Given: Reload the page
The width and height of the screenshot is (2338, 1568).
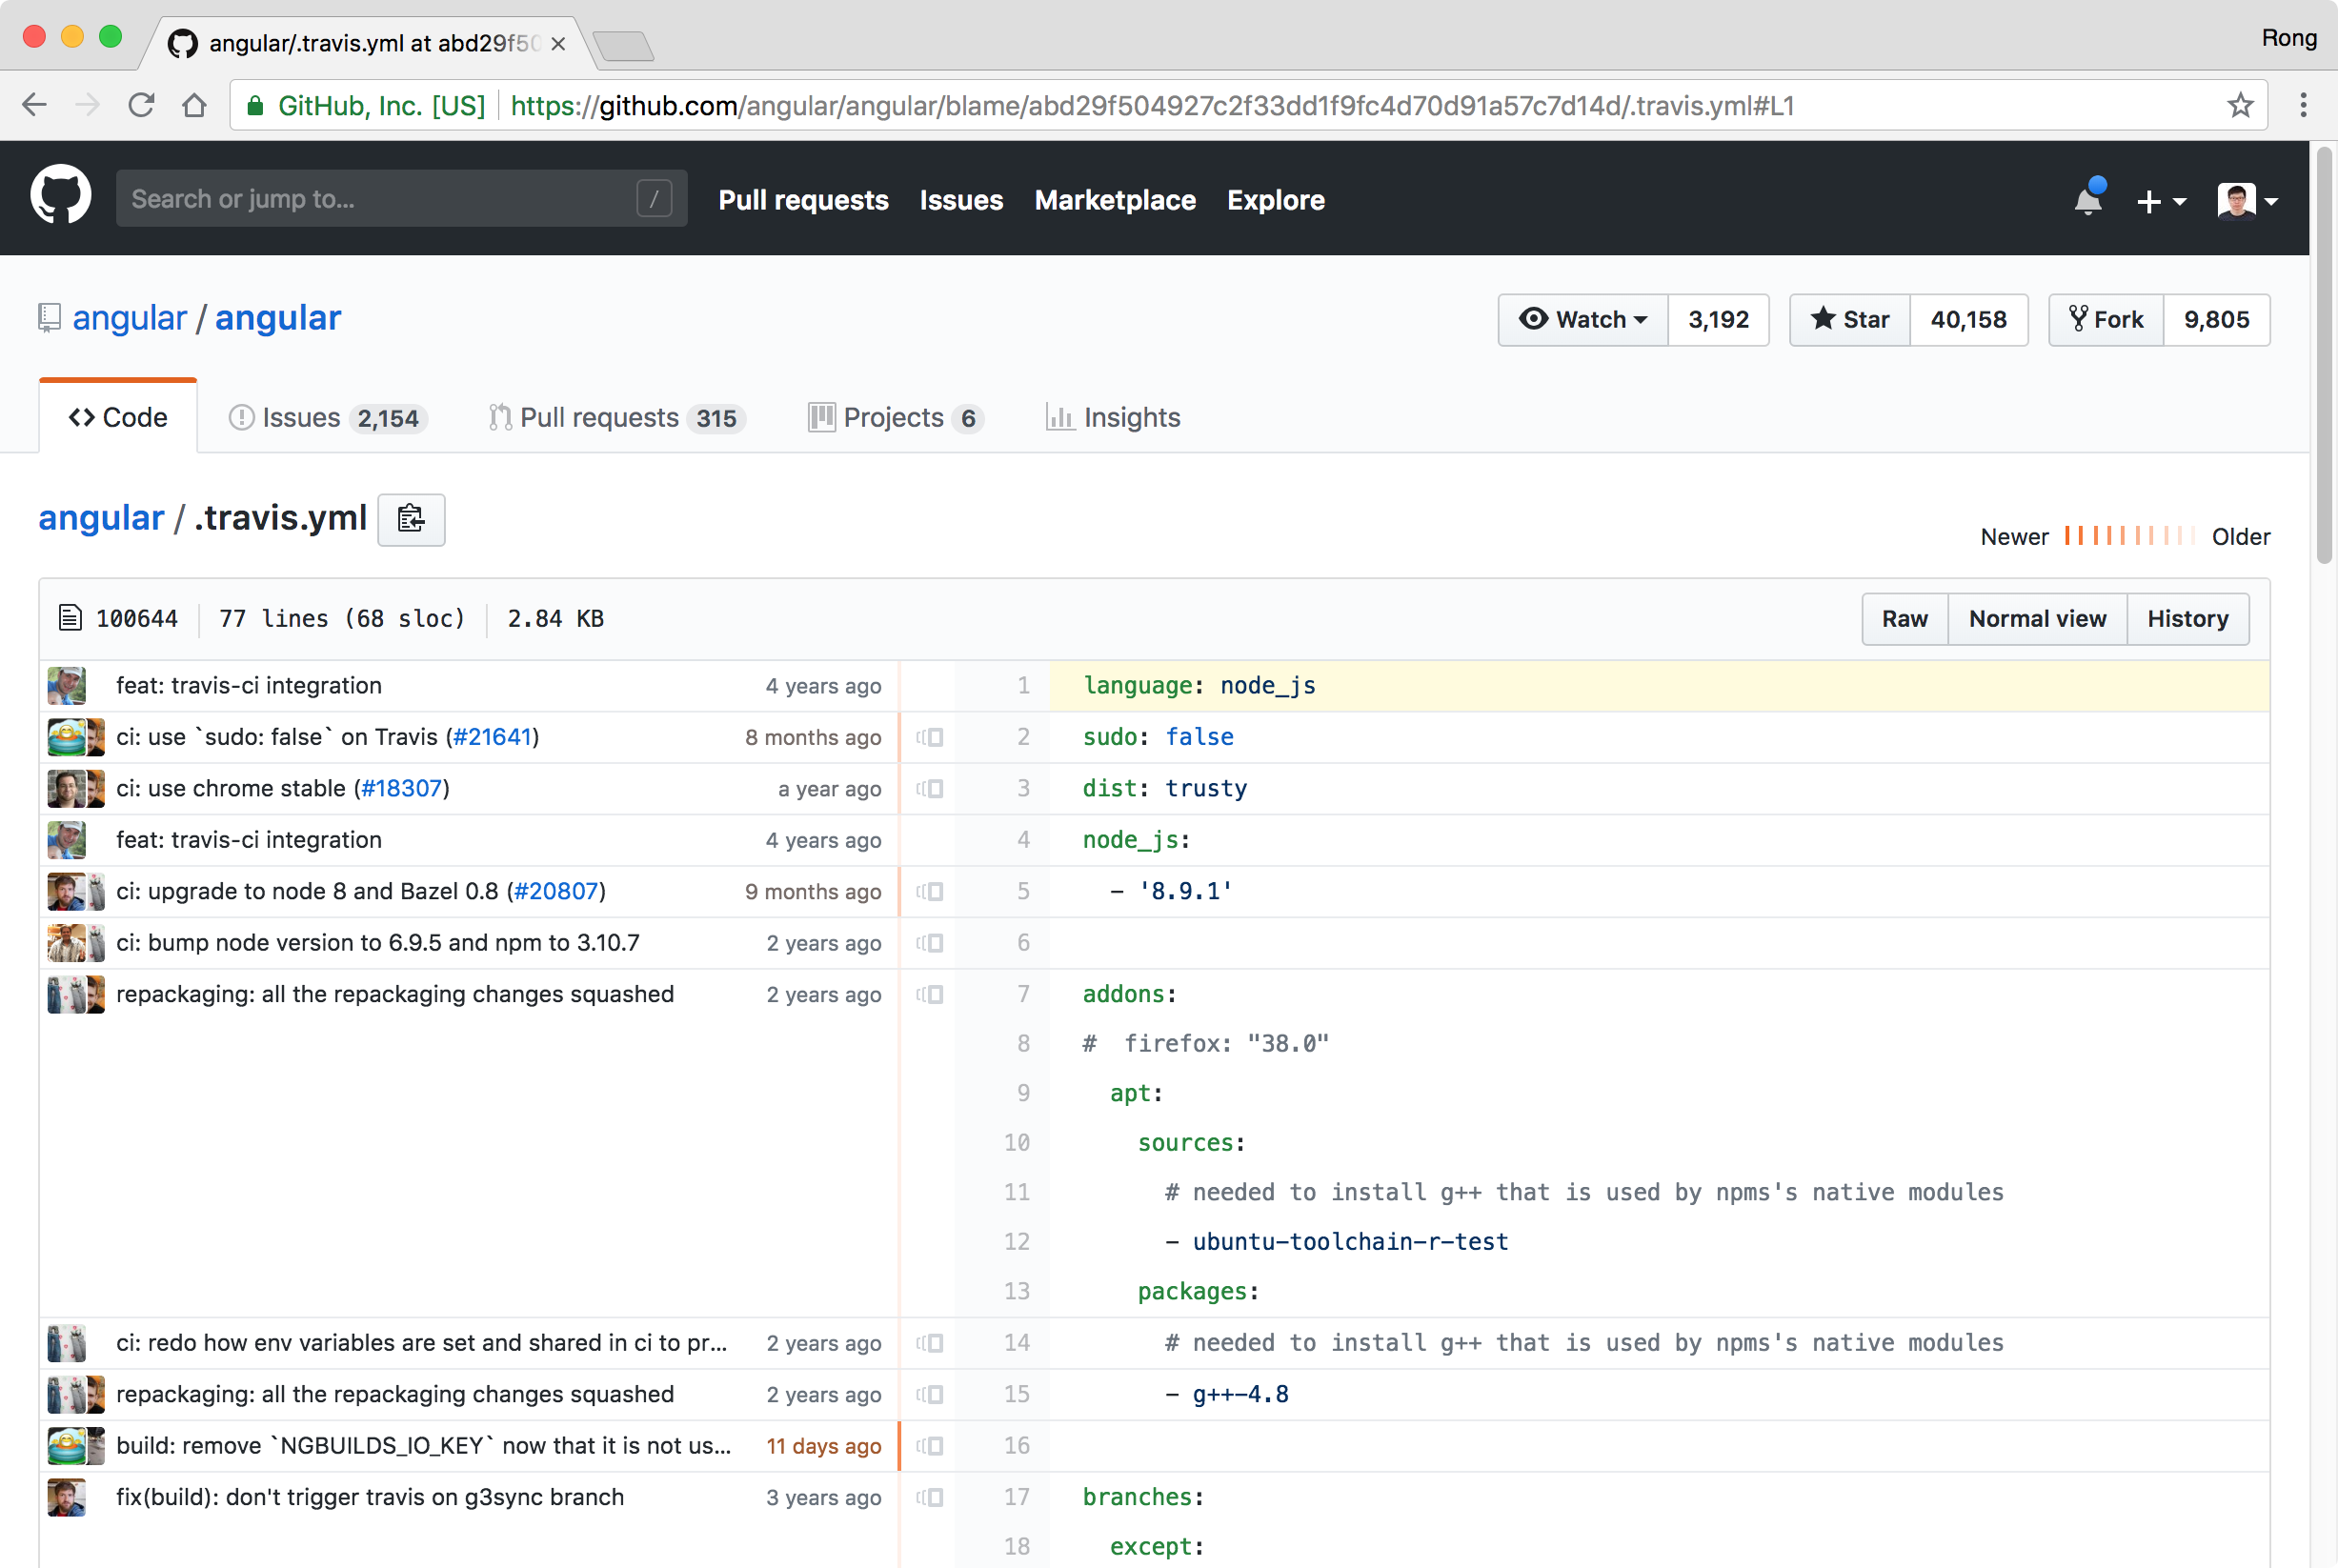Looking at the screenshot, I should 141,105.
